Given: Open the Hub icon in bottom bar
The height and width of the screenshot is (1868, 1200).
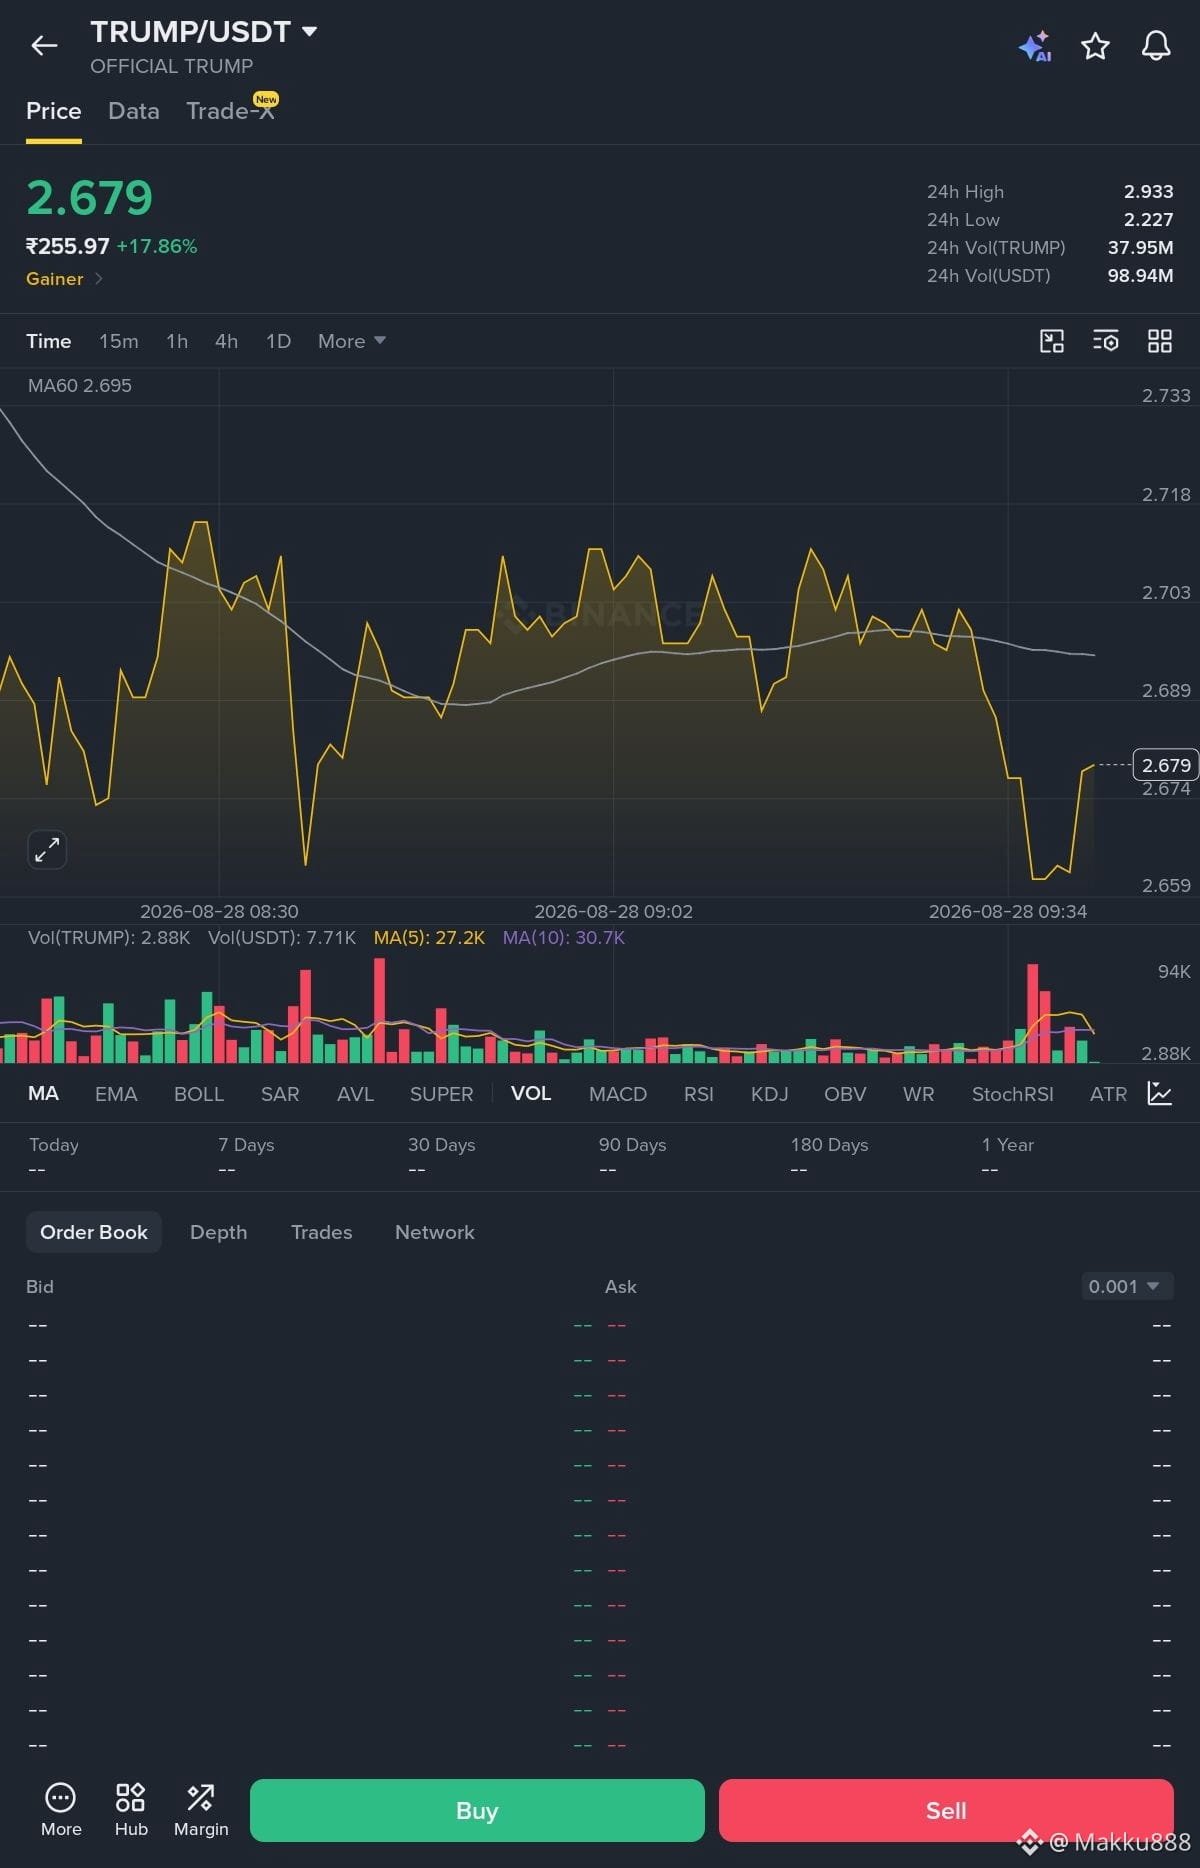Looking at the screenshot, I should point(131,1810).
